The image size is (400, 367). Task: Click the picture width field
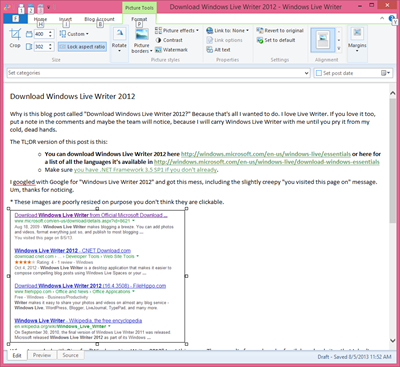pyautogui.click(x=41, y=34)
